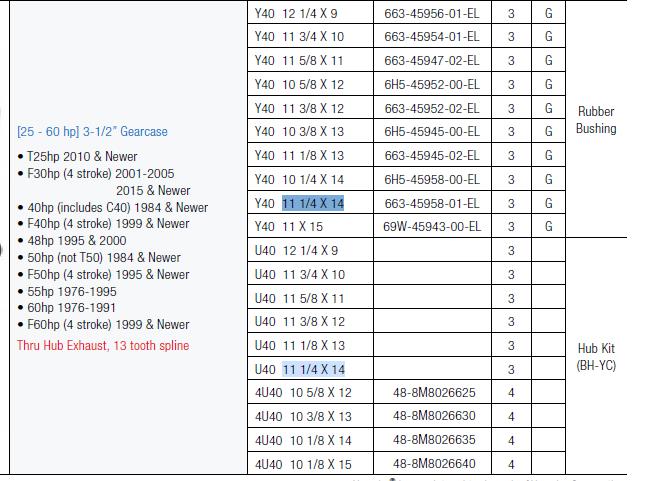Image resolution: width=651 pixels, height=481 pixels.
Task: Select part number 663-45947-02-EL
Action: pyautogui.click(x=431, y=61)
